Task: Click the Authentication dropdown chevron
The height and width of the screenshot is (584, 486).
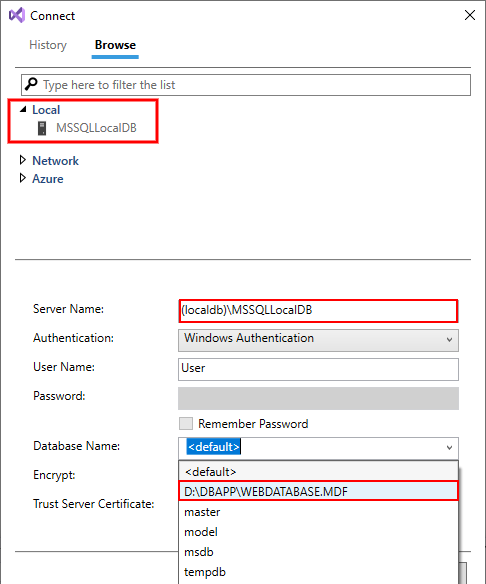Action: (x=450, y=340)
